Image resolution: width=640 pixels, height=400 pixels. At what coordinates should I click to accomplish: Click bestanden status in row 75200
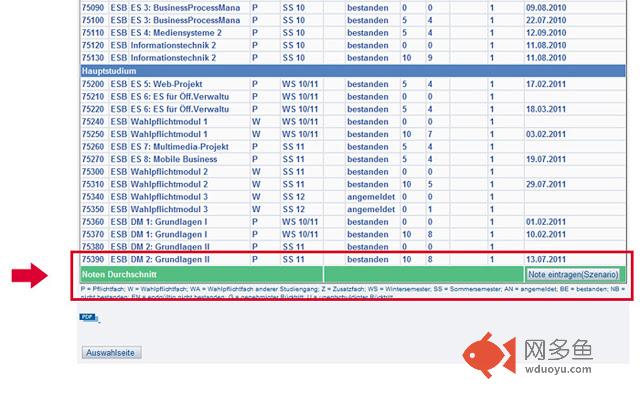coord(368,84)
